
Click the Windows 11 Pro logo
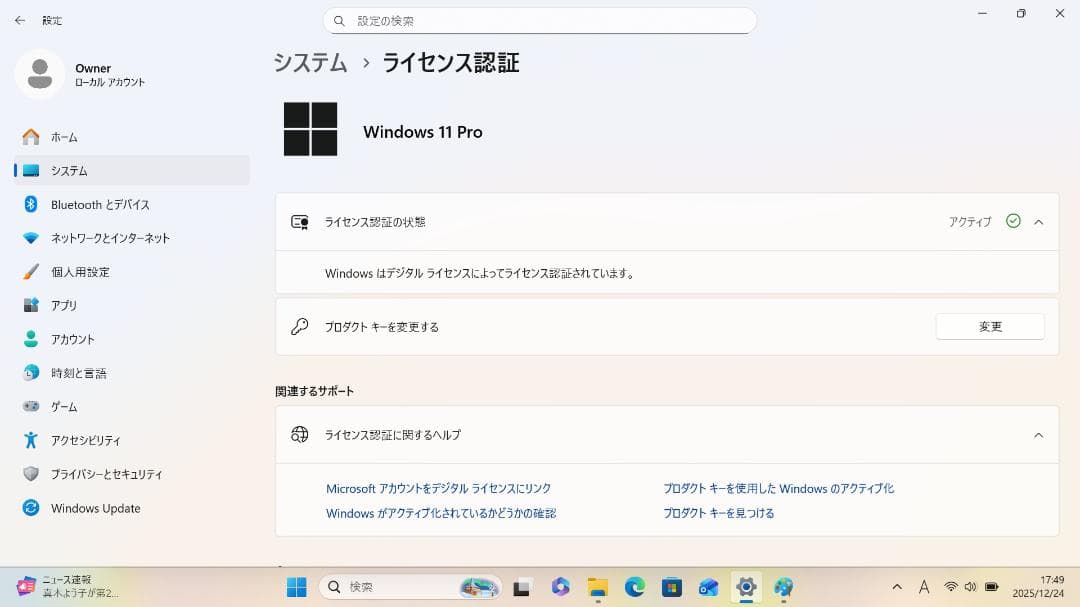tap(311, 129)
